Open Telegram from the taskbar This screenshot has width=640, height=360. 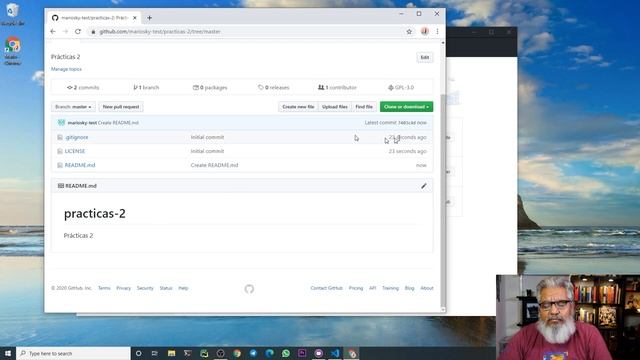(x=253, y=353)
